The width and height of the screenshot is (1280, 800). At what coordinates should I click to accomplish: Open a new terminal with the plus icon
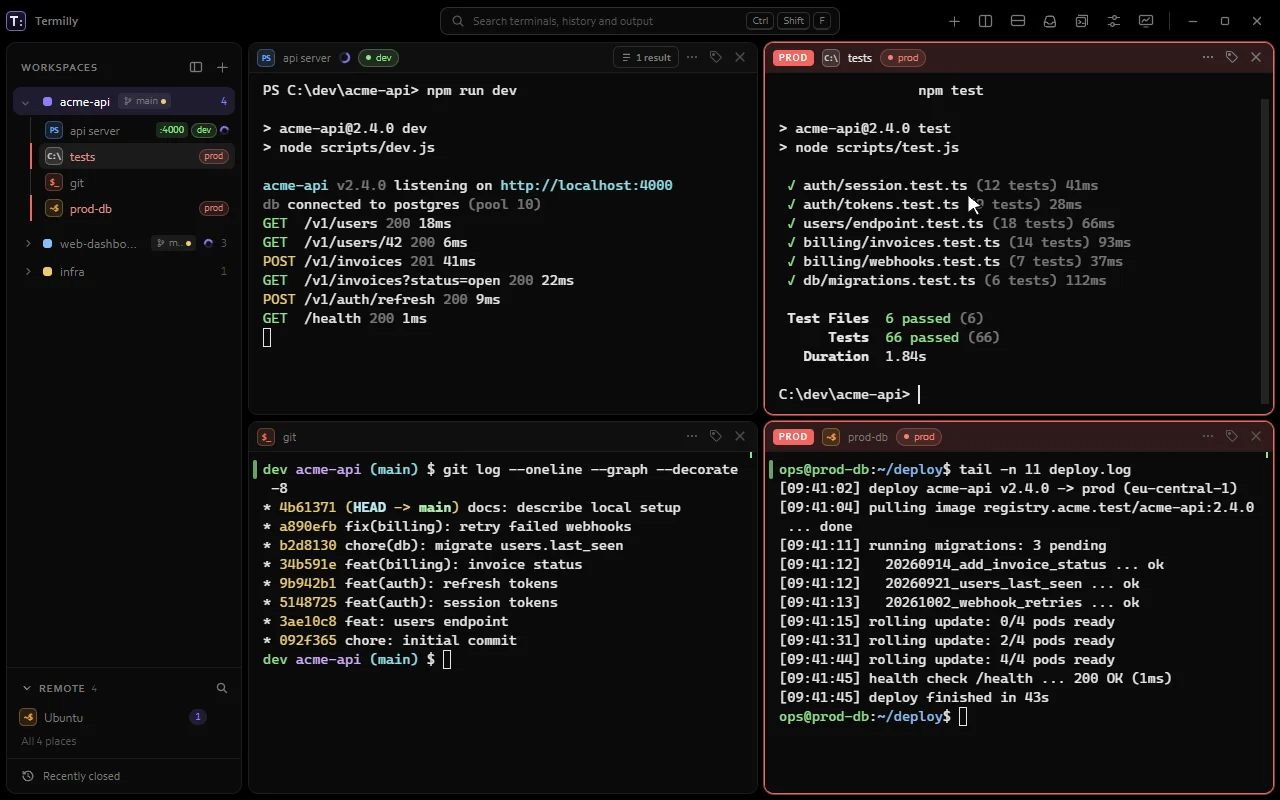(x=954, y=21)
